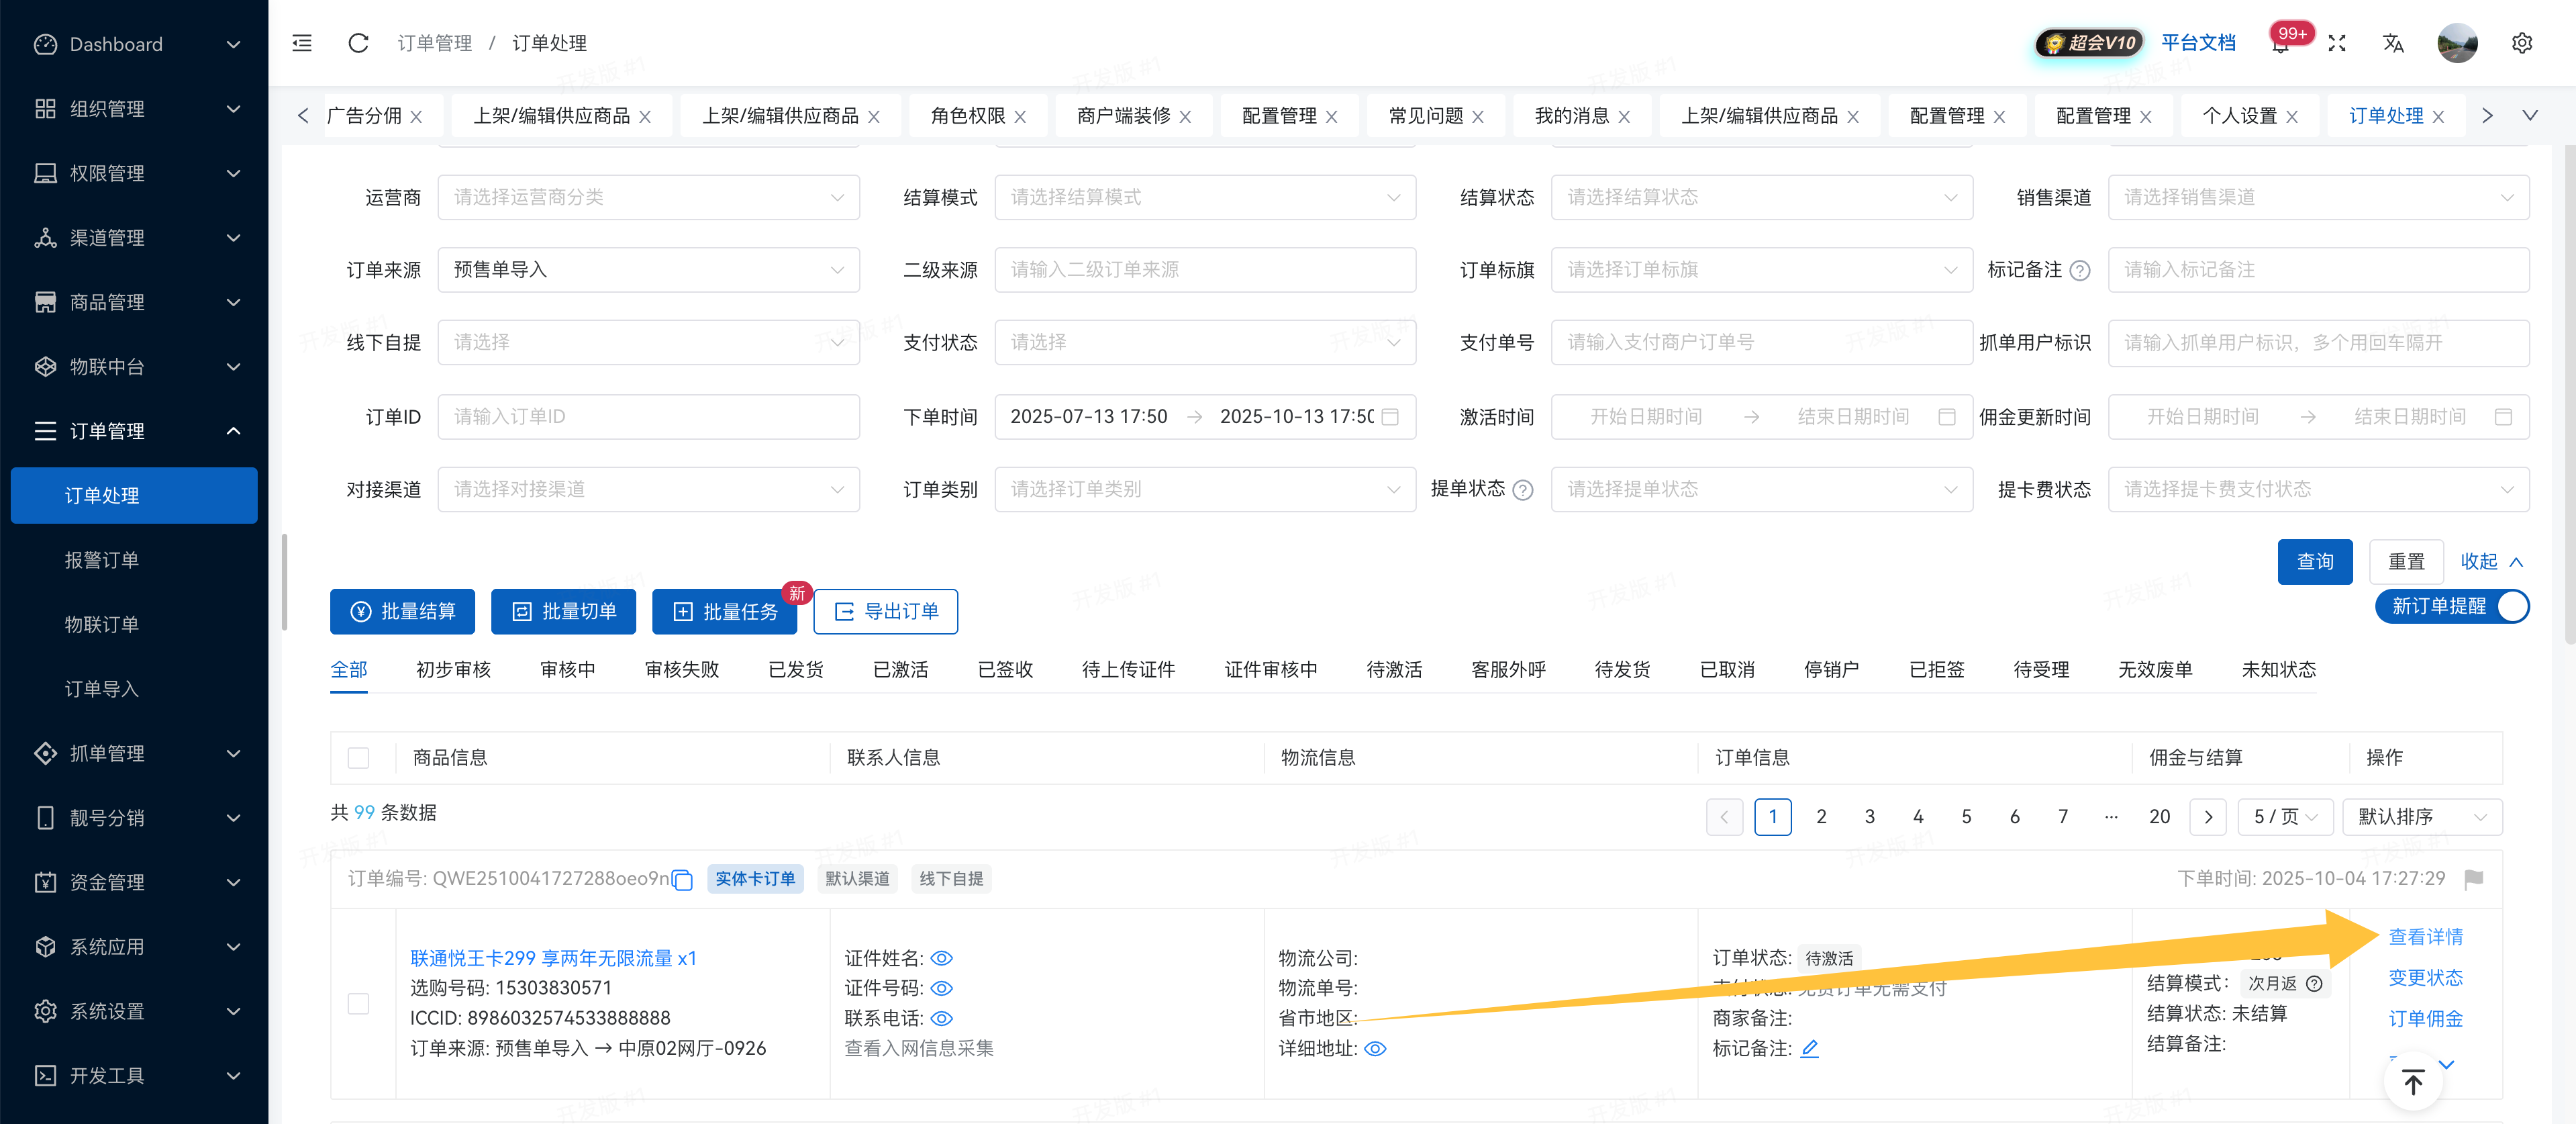Open the 订单来源 dropdown showing 预售单导入
The height and width of the screenshot is (1124, 2576).
648,270
